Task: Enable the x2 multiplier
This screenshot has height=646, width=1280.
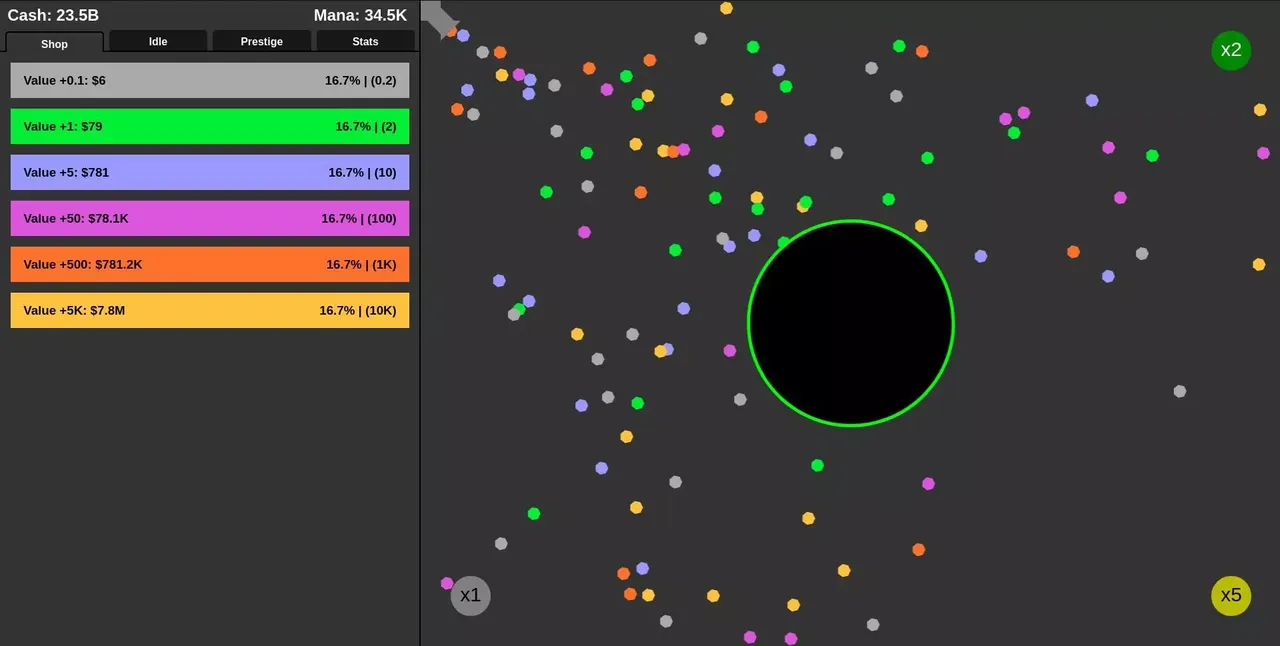Action: [1231, 50]
